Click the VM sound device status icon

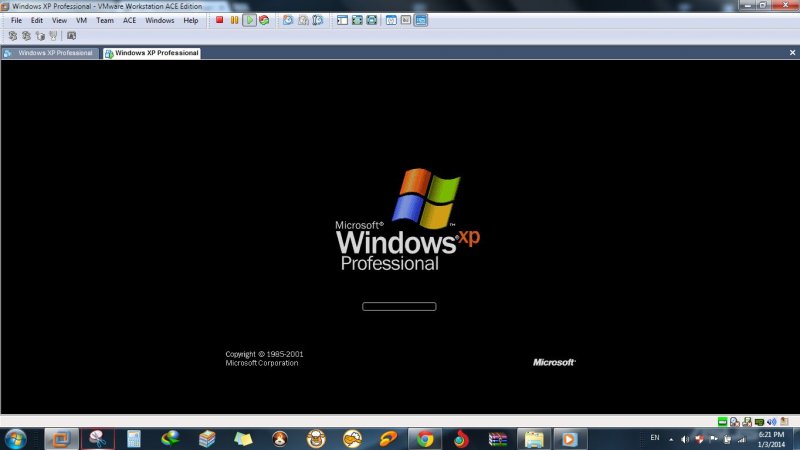771,421
